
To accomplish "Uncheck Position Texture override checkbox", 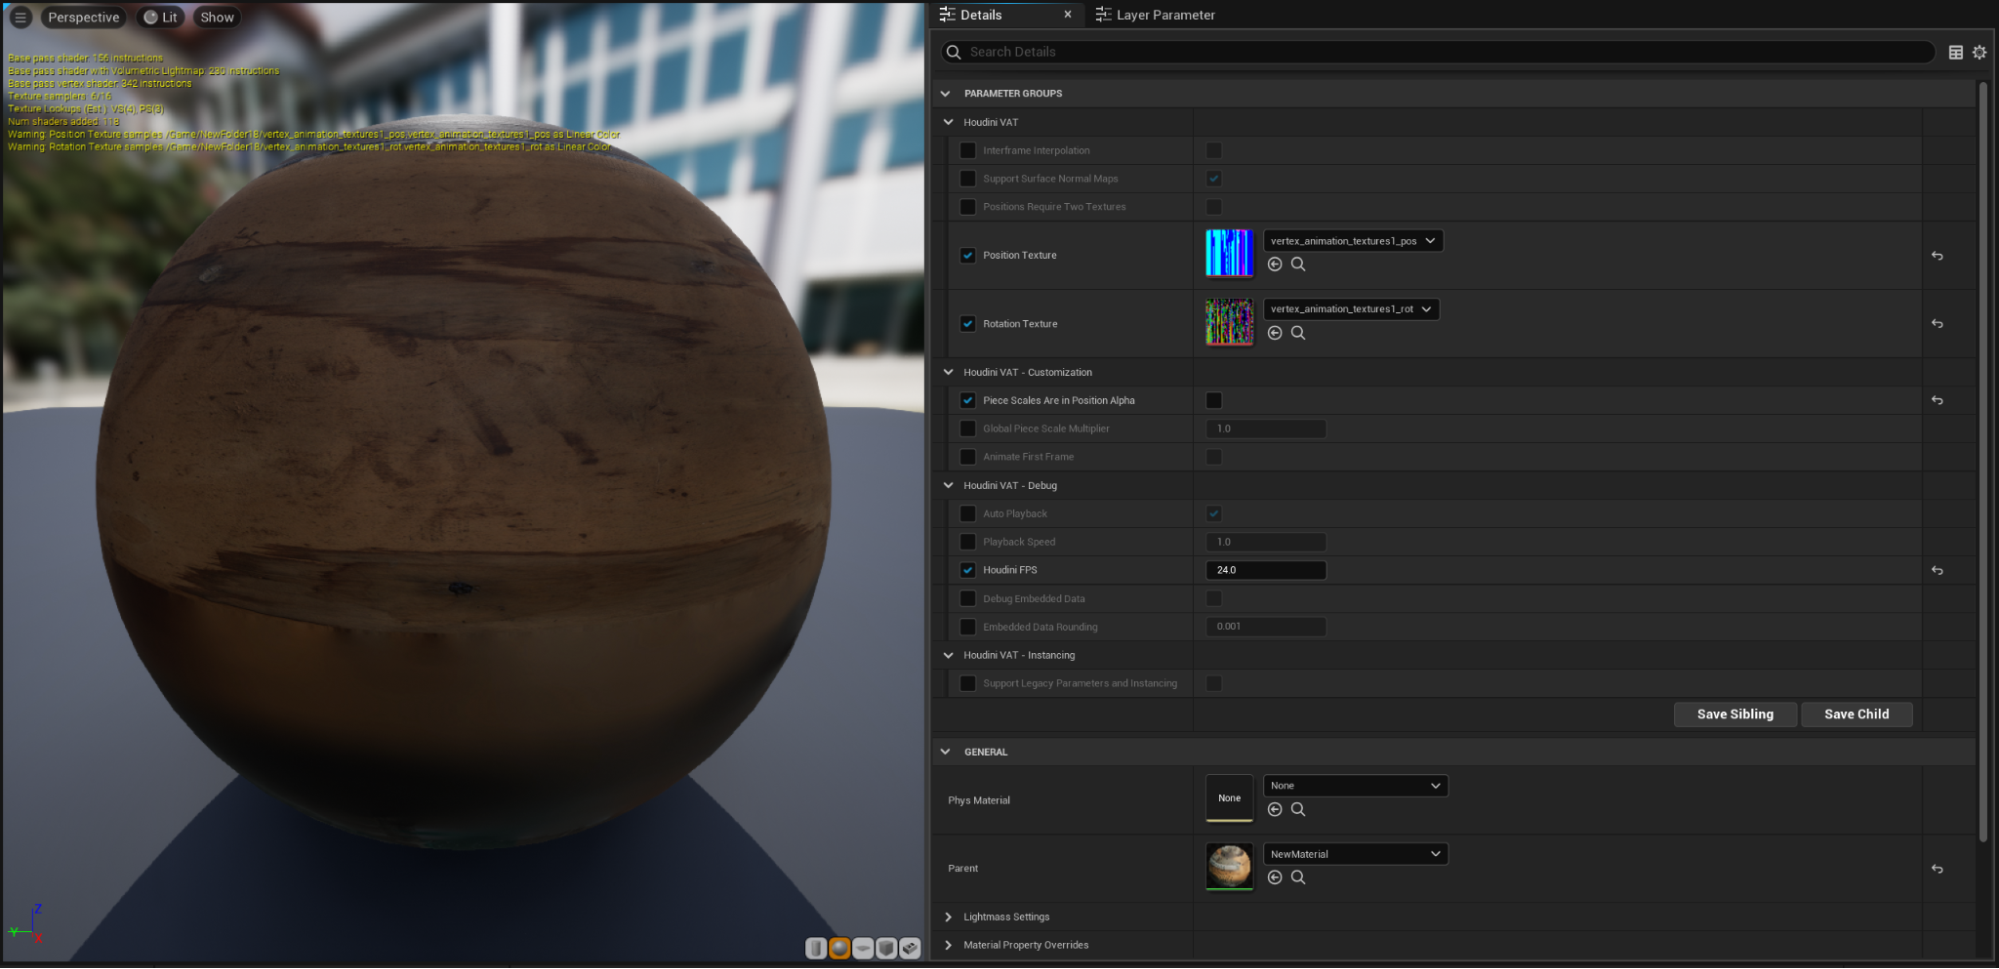I will (968, 255).
